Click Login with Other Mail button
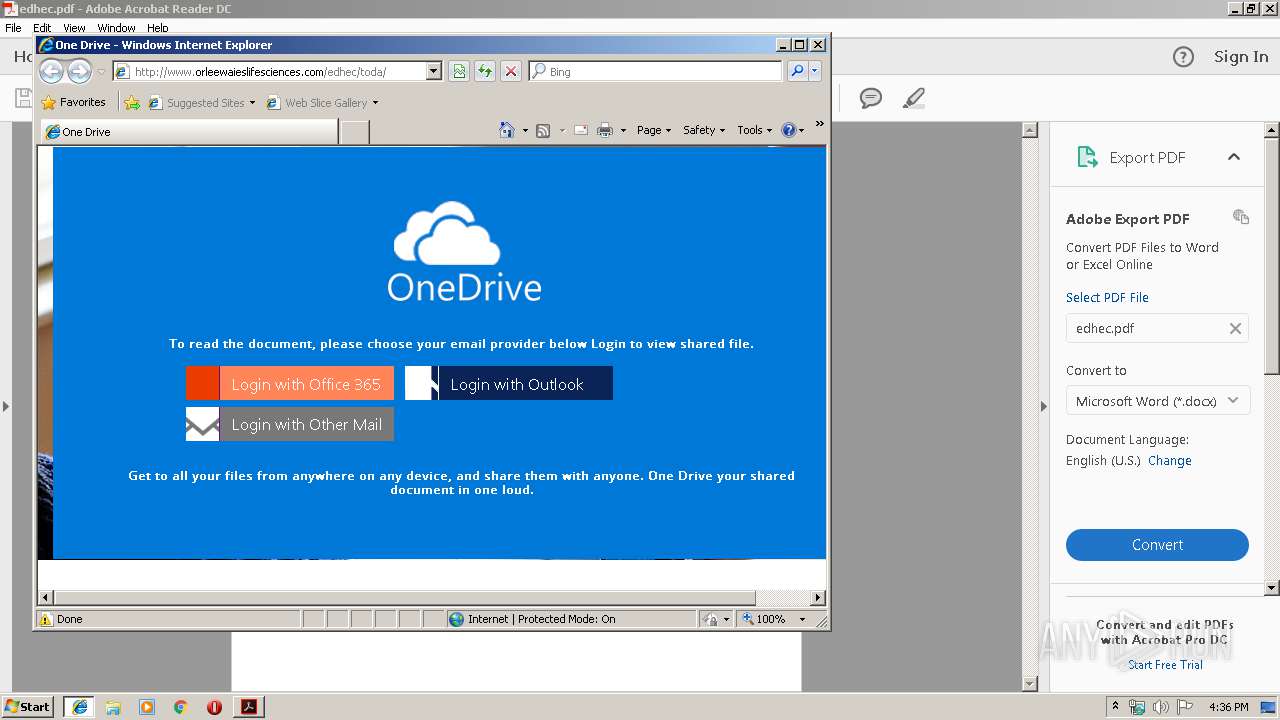The height and width of the screenshot is (720, 1280). click(290, 424)
